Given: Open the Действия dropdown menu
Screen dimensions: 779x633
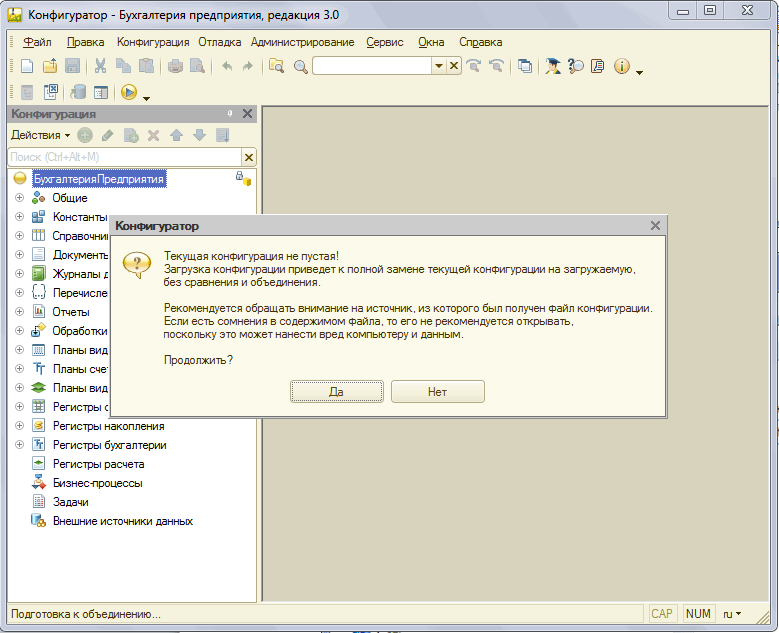Looking at the screenshot, I should point(41,135).
